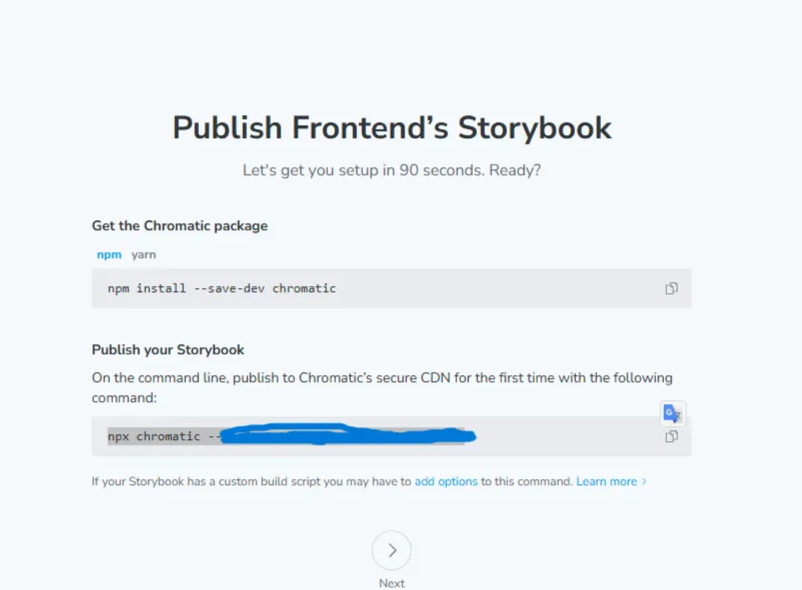The height and width of the screenshot is (590, 802).
Task: Click the Publish Frontend's Storybook title
Action: click(392, 127)
